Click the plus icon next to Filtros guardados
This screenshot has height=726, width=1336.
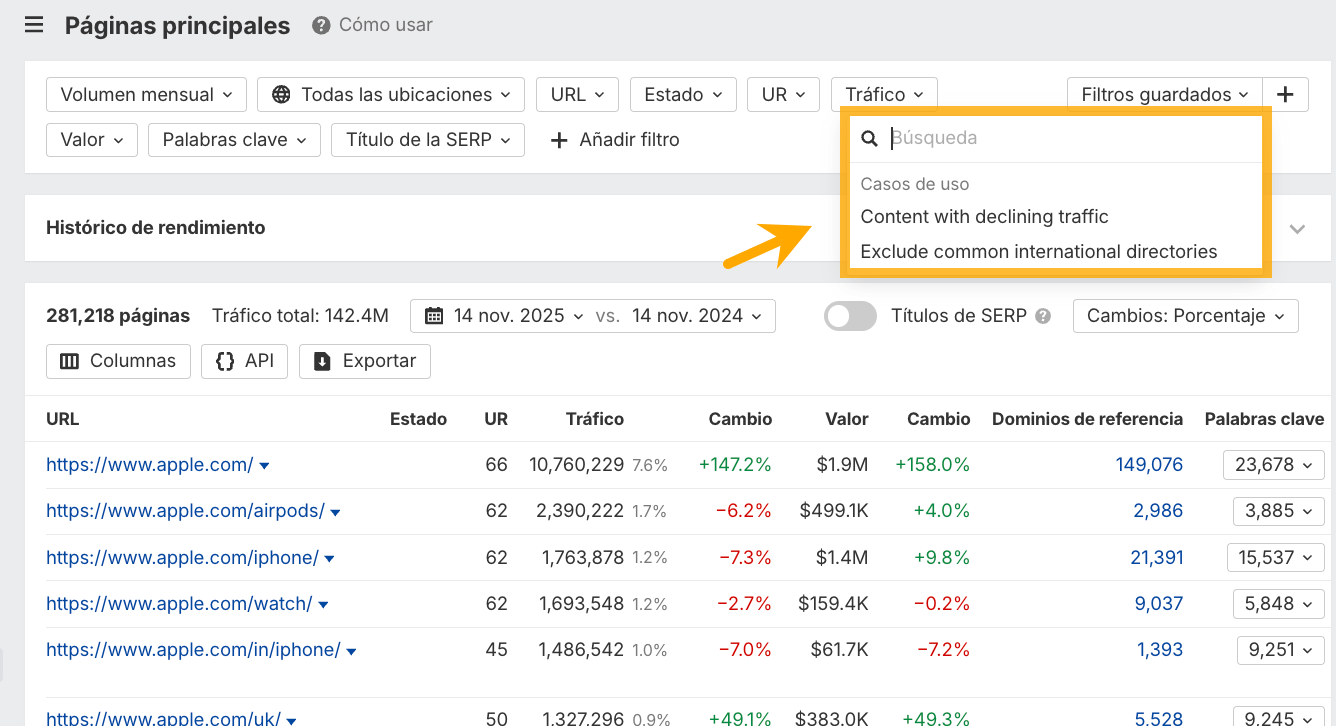tap(1285, 93)
